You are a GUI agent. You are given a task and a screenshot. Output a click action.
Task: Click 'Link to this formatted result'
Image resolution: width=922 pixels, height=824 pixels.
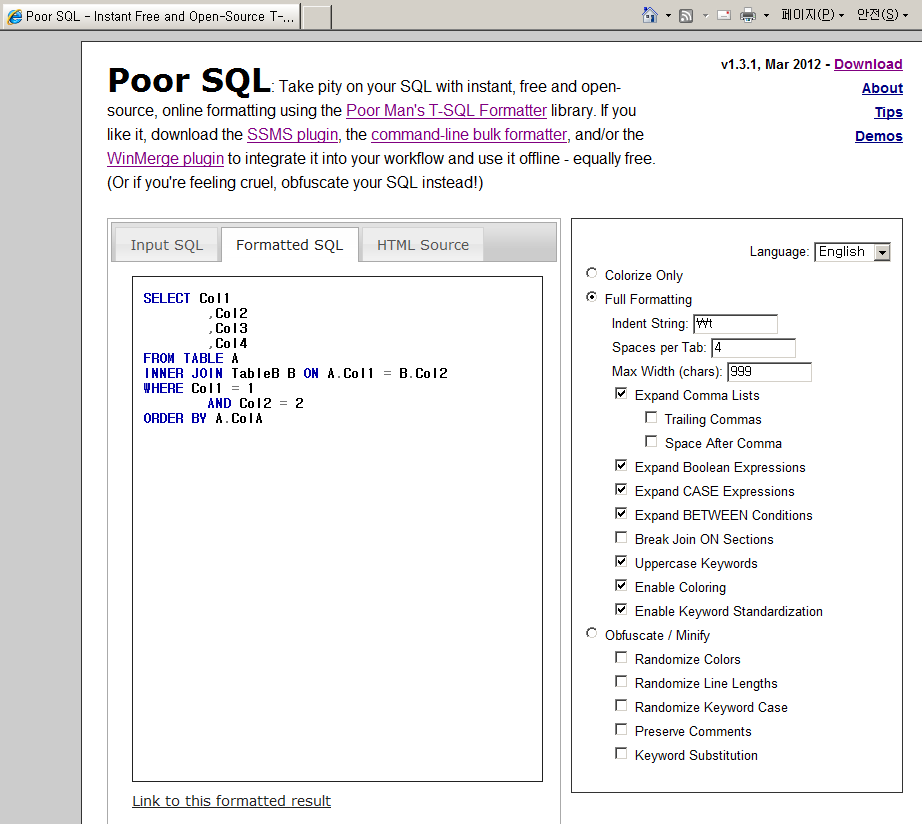pyautogui.click(x=231, y=801)
